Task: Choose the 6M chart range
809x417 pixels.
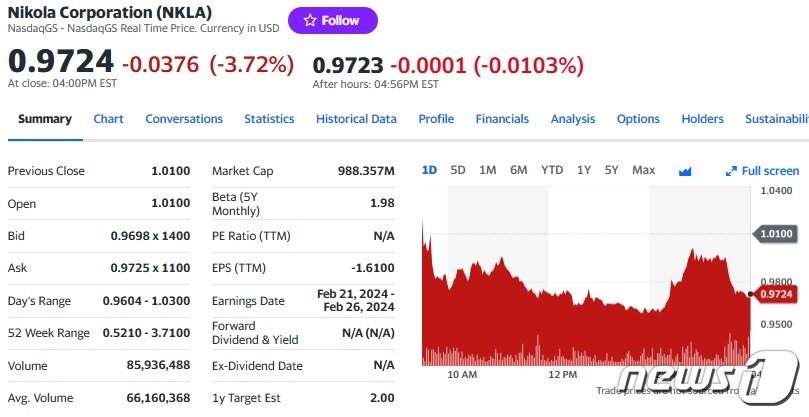Action: (x=518, y=170)
